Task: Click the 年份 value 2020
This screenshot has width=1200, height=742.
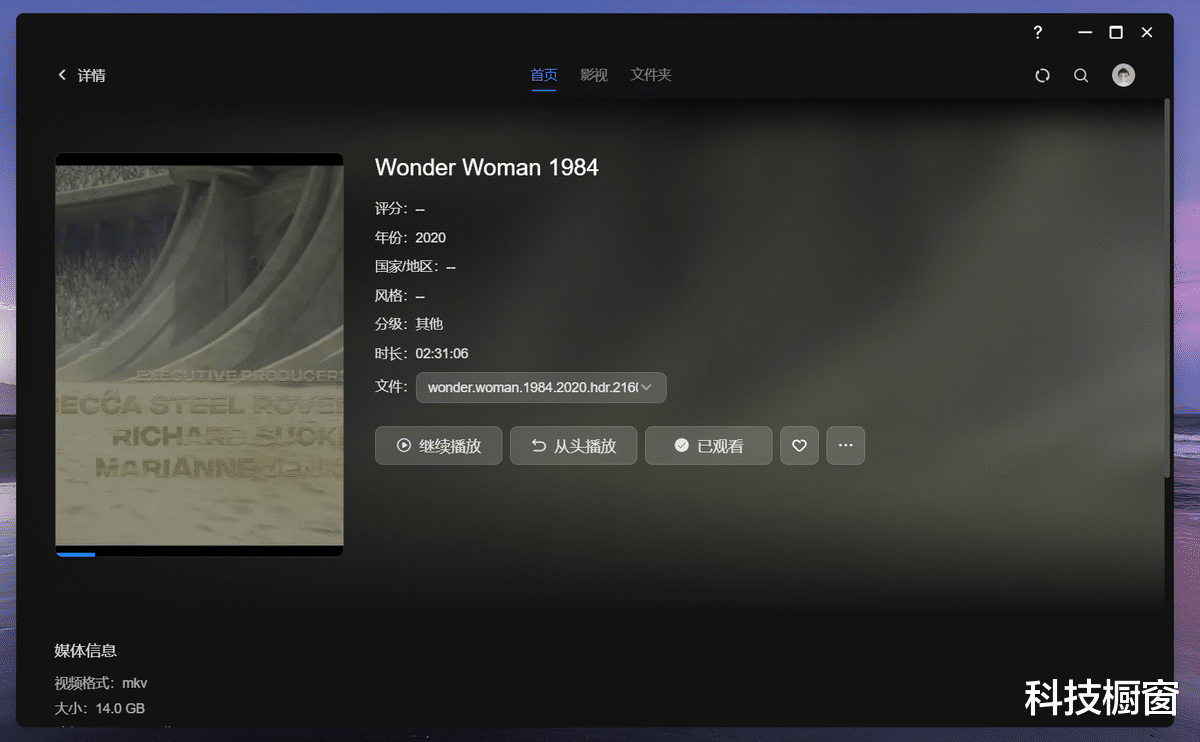Action: [431, 238]
